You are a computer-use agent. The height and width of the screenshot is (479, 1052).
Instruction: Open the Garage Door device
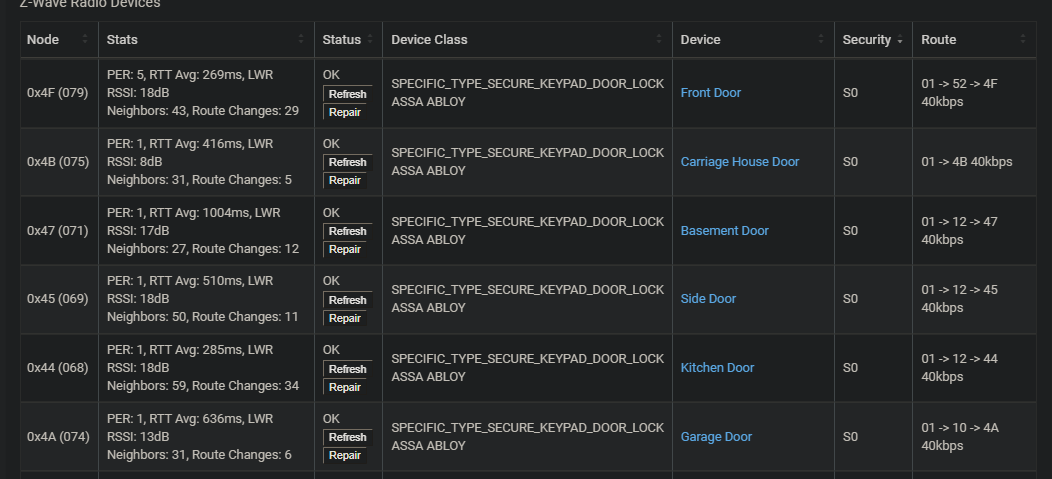click(716, 437)
